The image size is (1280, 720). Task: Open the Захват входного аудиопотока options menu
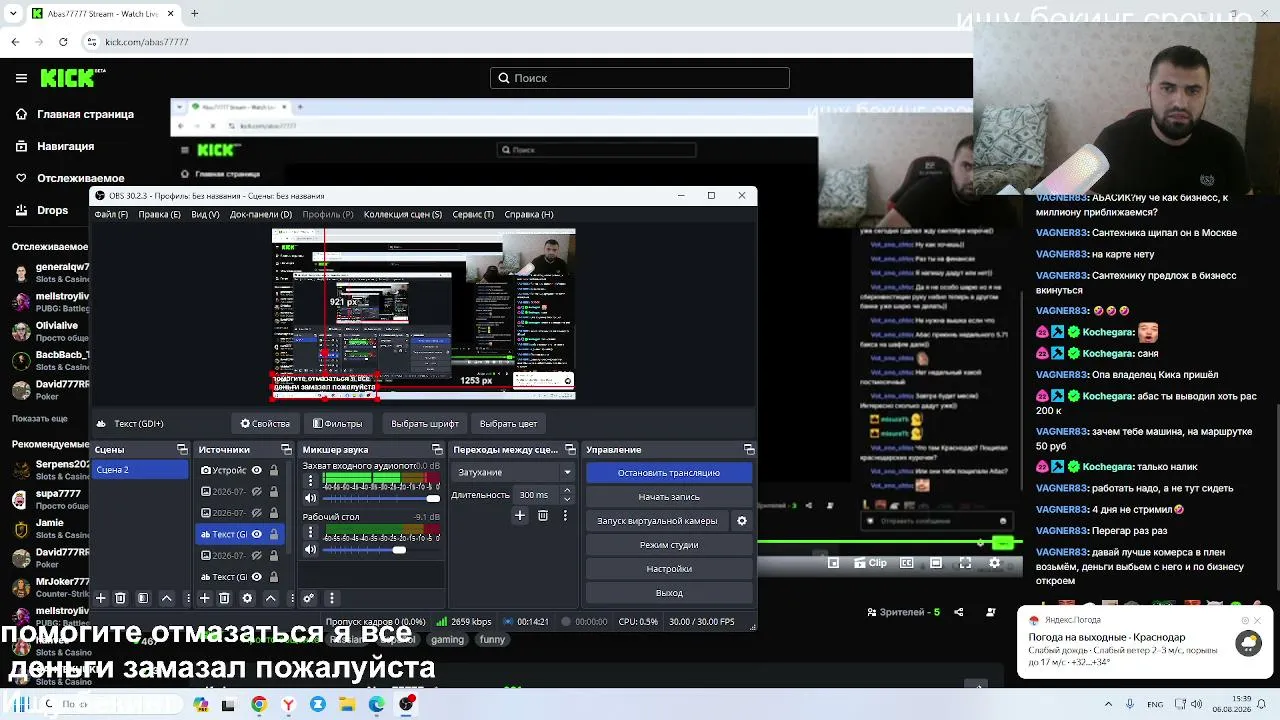tap(310, 481)
